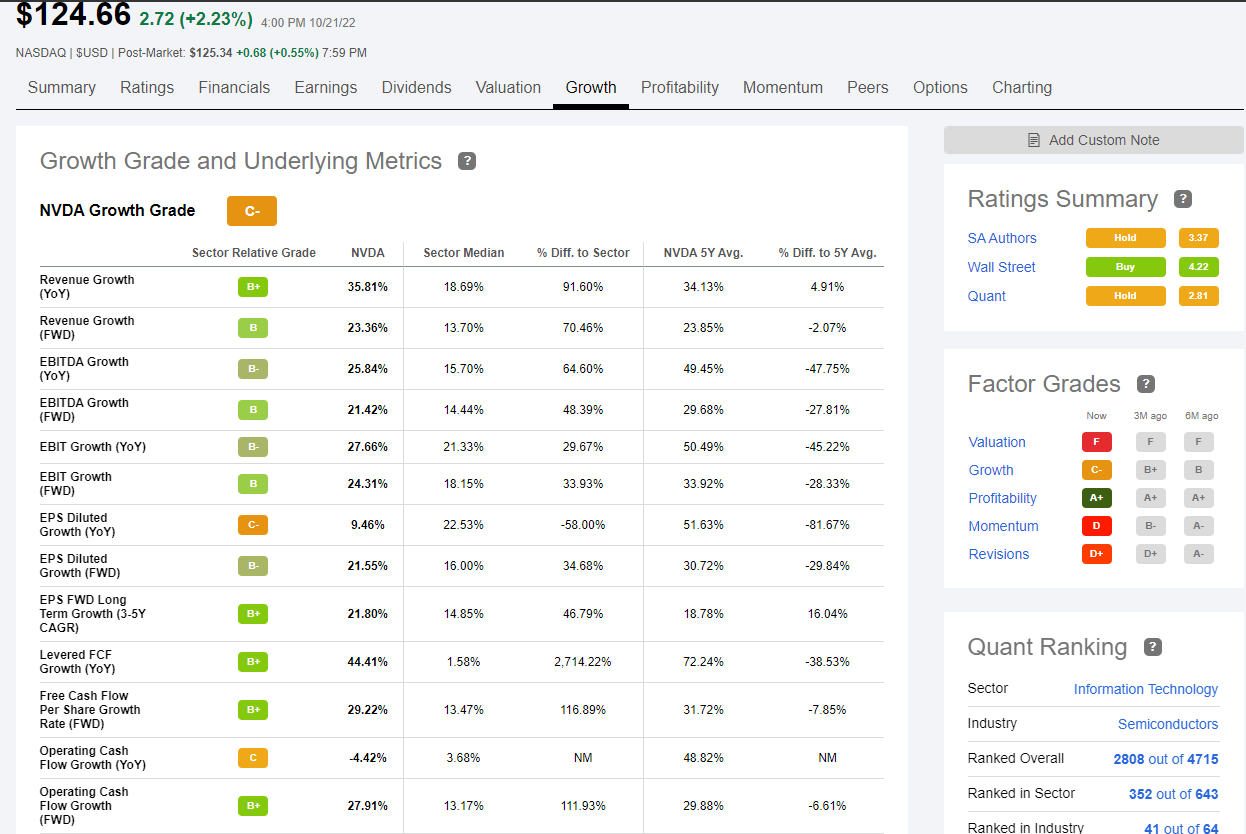
Task: Go to the Earnings tab
Action: click(326, 88)
